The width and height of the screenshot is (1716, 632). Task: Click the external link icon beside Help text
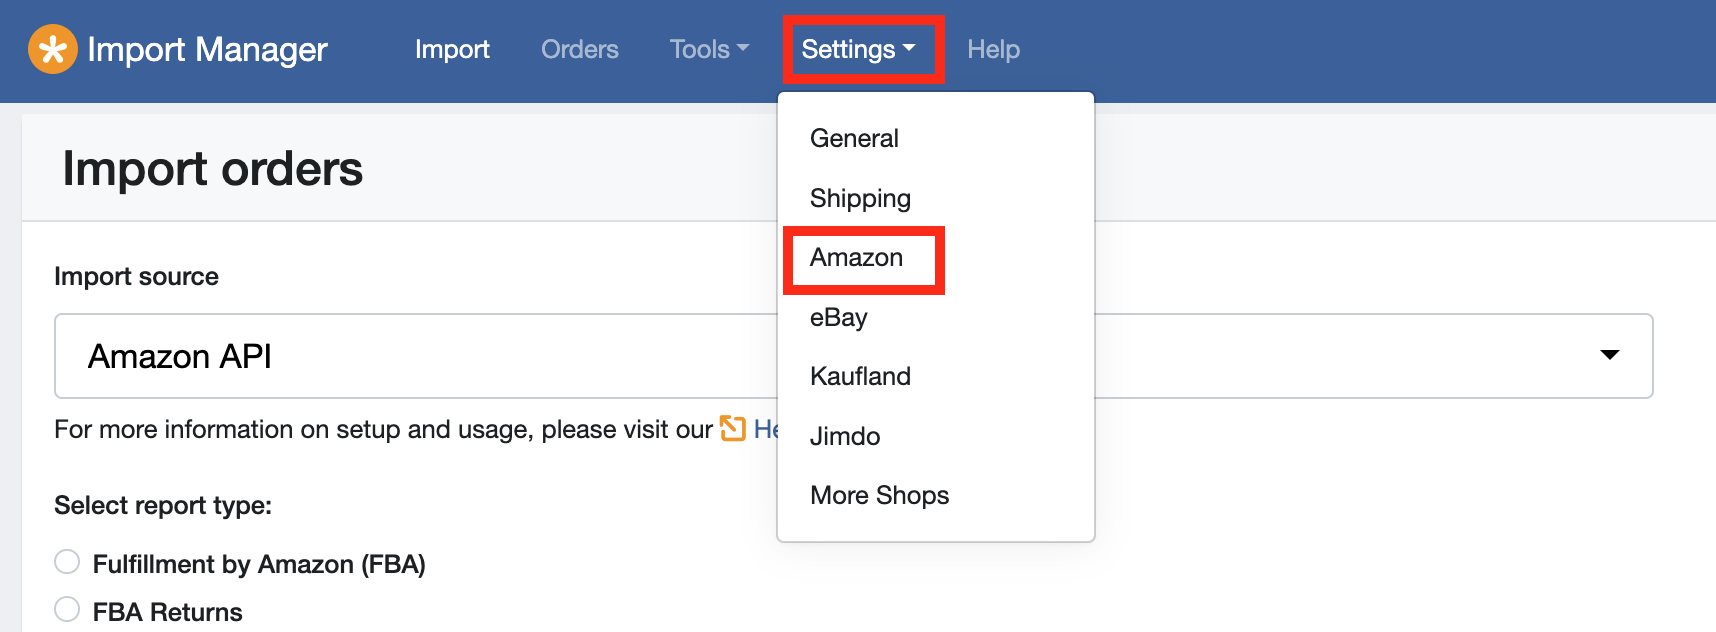[x=733, y=429]
